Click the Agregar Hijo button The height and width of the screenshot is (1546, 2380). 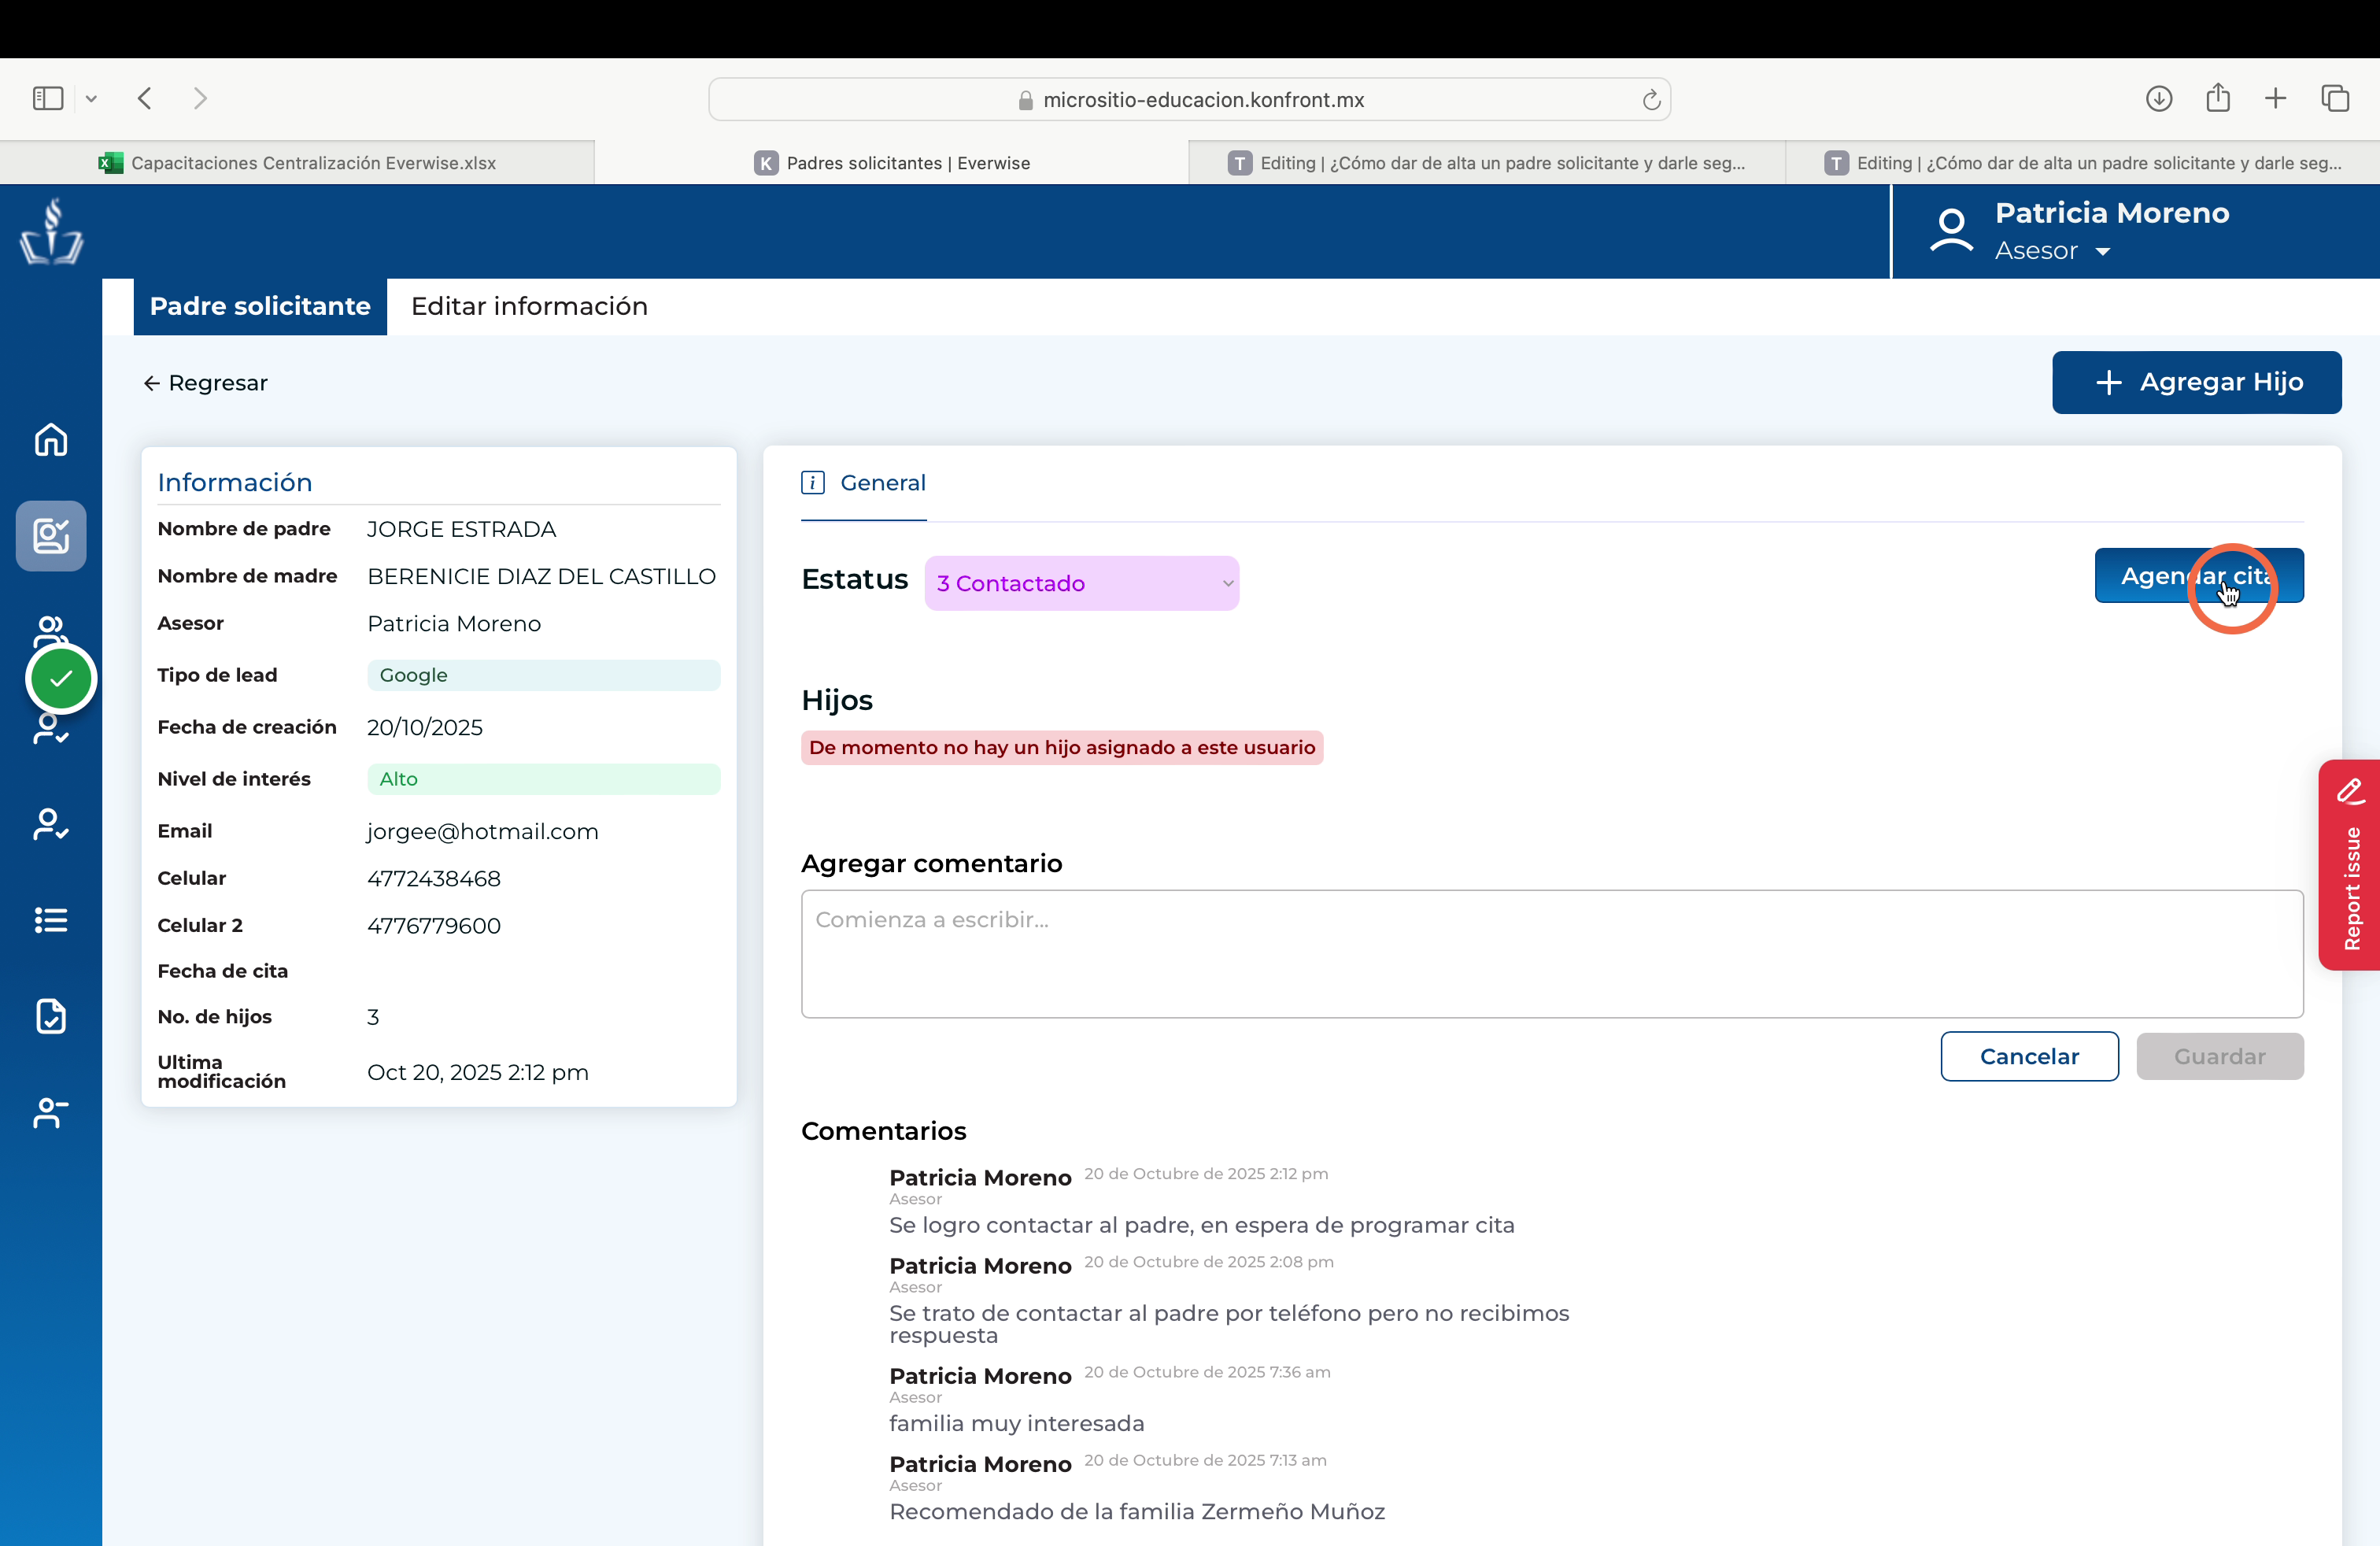pos(2196,382)
